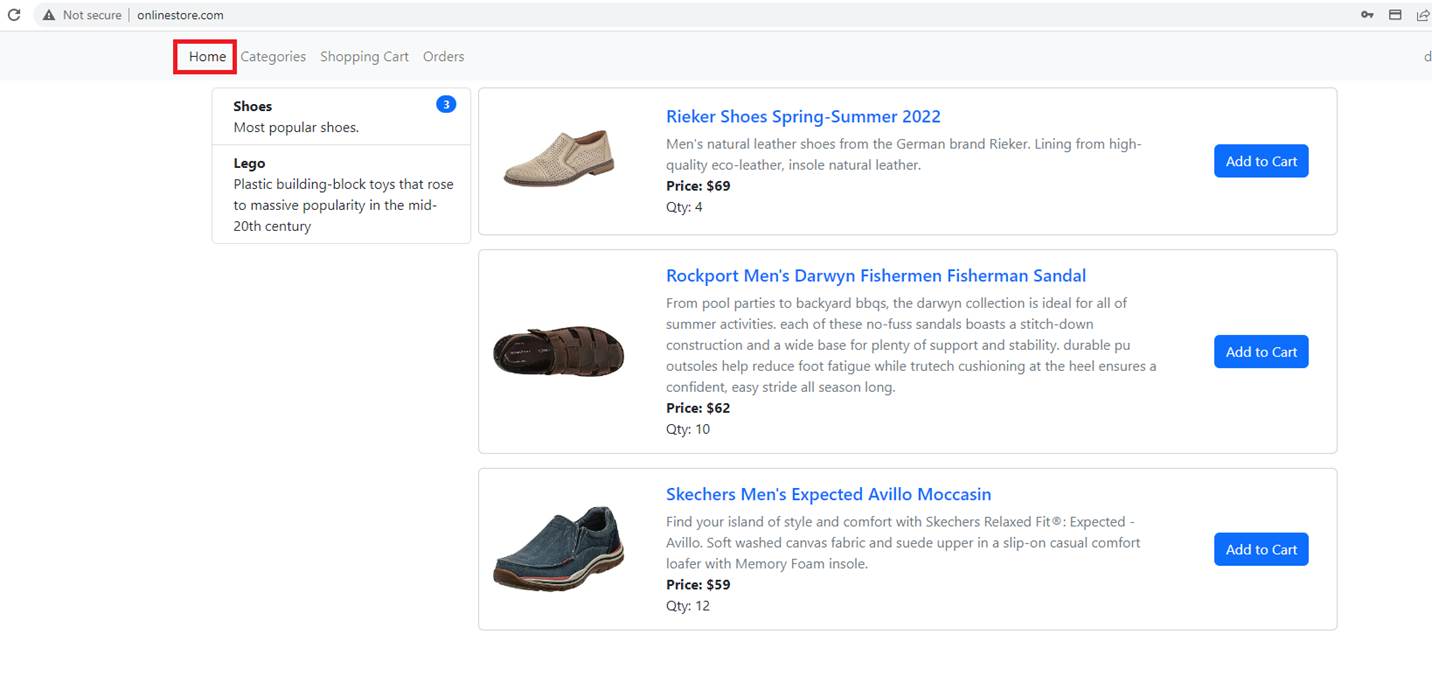Viewport: 1432px width, 683px height.
Task: Click the brown Rockport sandal thumbnail
Action: pos(559,351)
